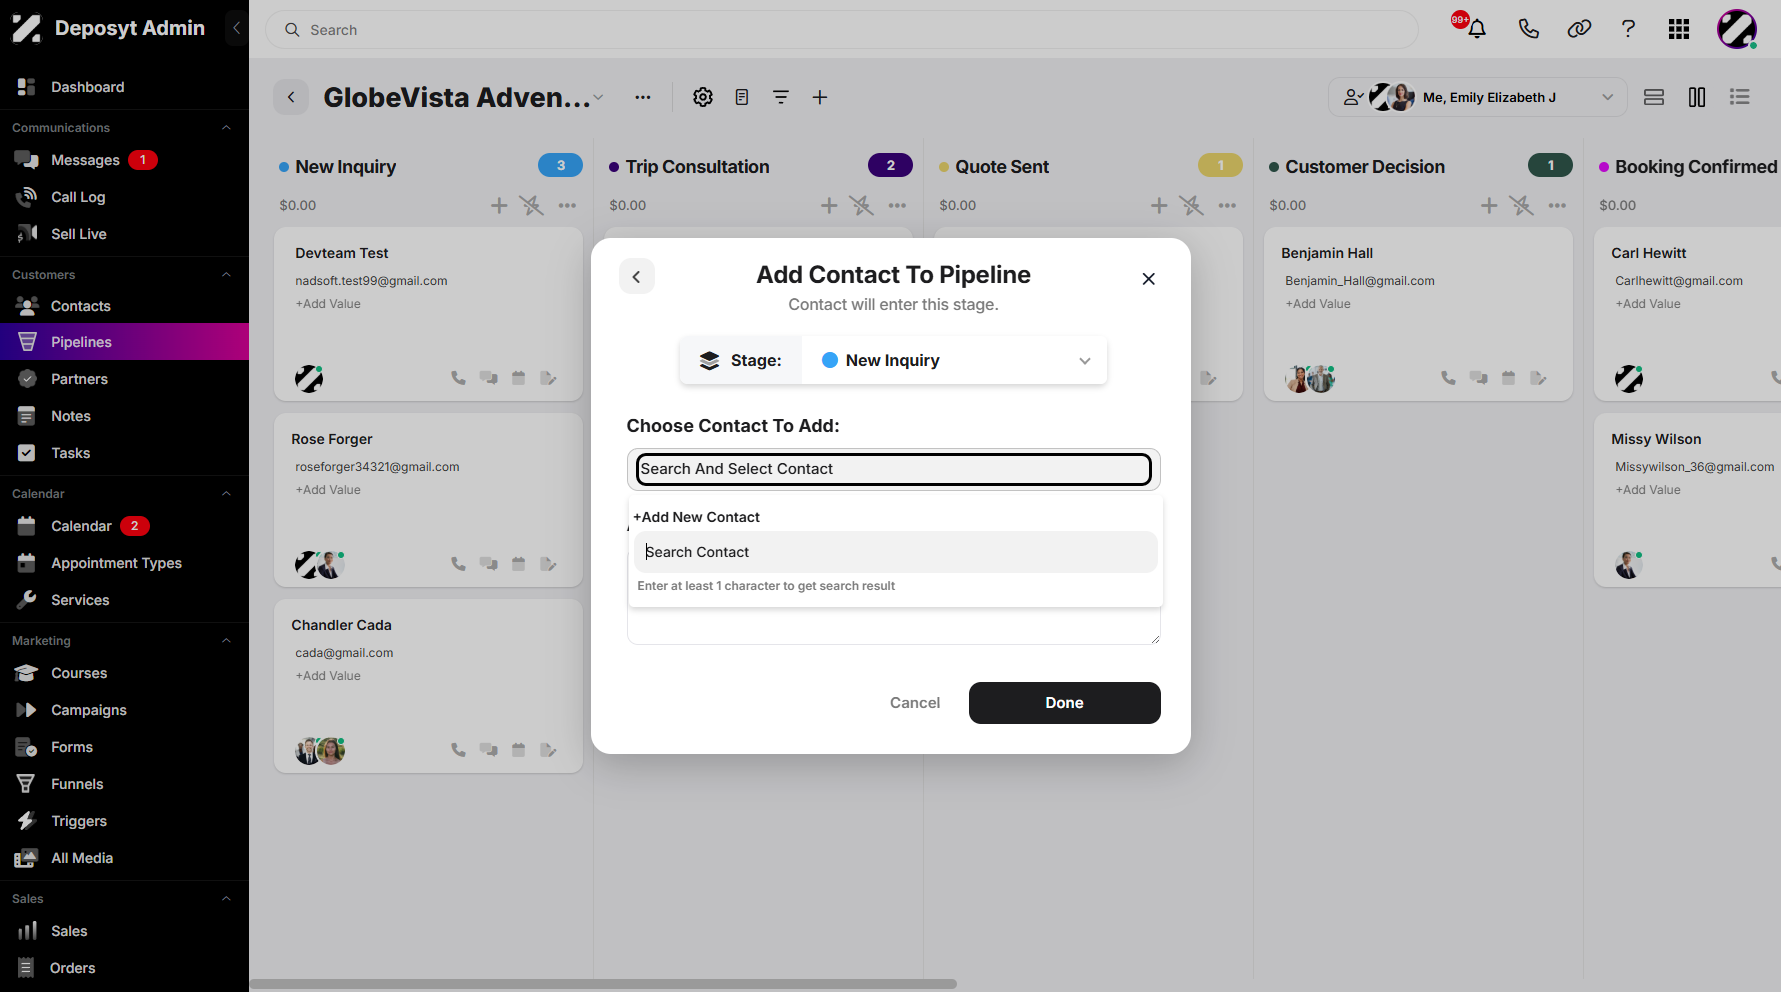Open the profile avatar at top right

tap(1737, 29)
